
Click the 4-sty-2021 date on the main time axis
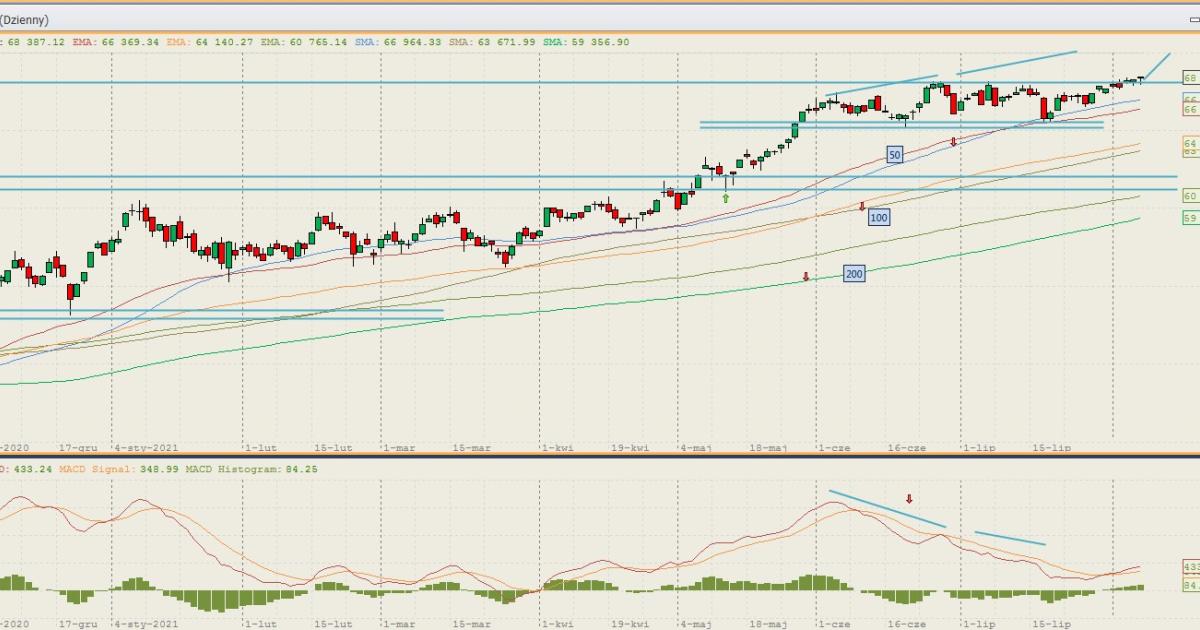pos(146,448)
